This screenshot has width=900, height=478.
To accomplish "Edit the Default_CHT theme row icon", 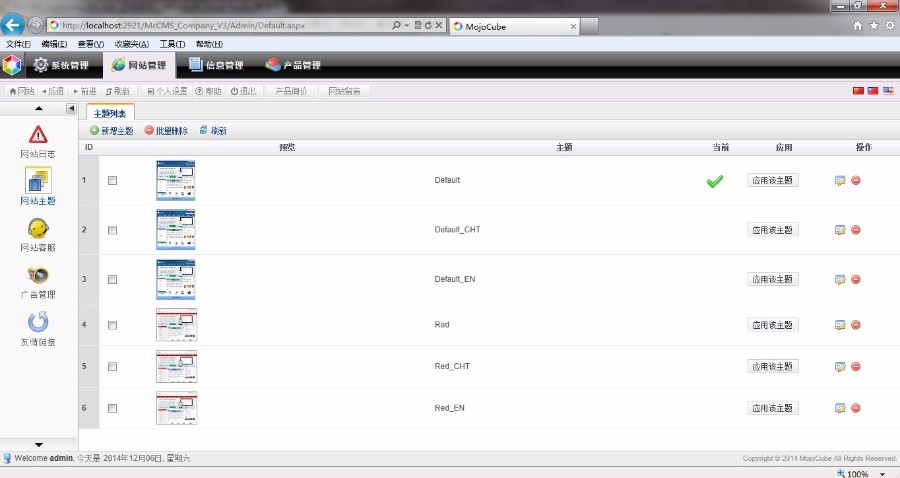I will 840,230.
